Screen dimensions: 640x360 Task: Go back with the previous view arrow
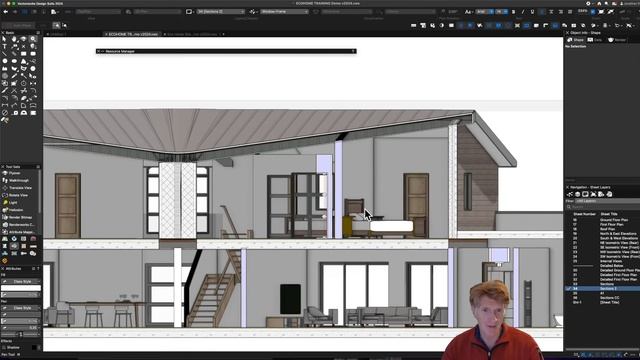5,12
